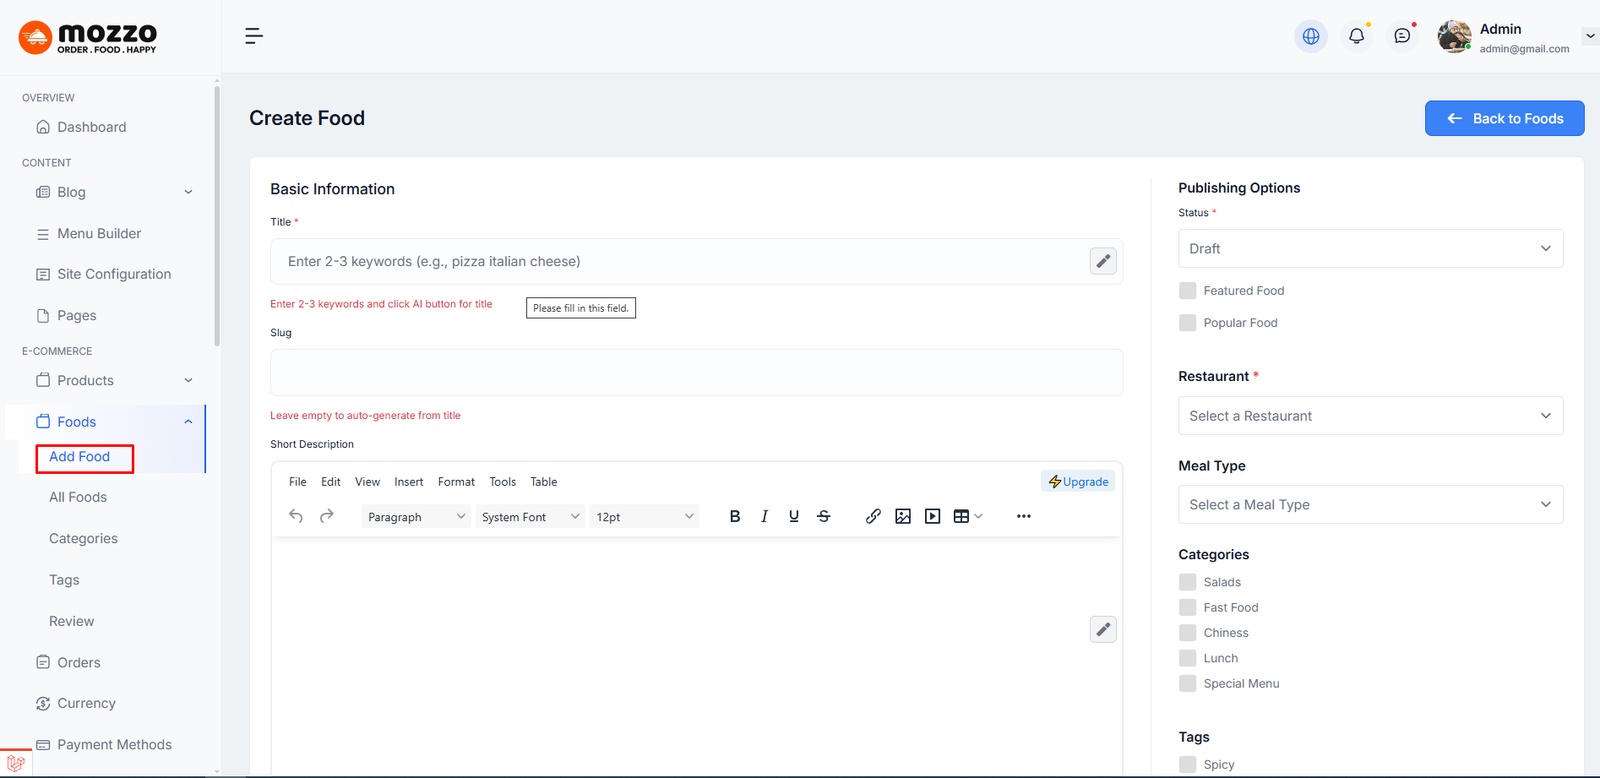The image size is (1600, 778).
Task: Open the Format menu in the editor
Action: pos(456,482)
